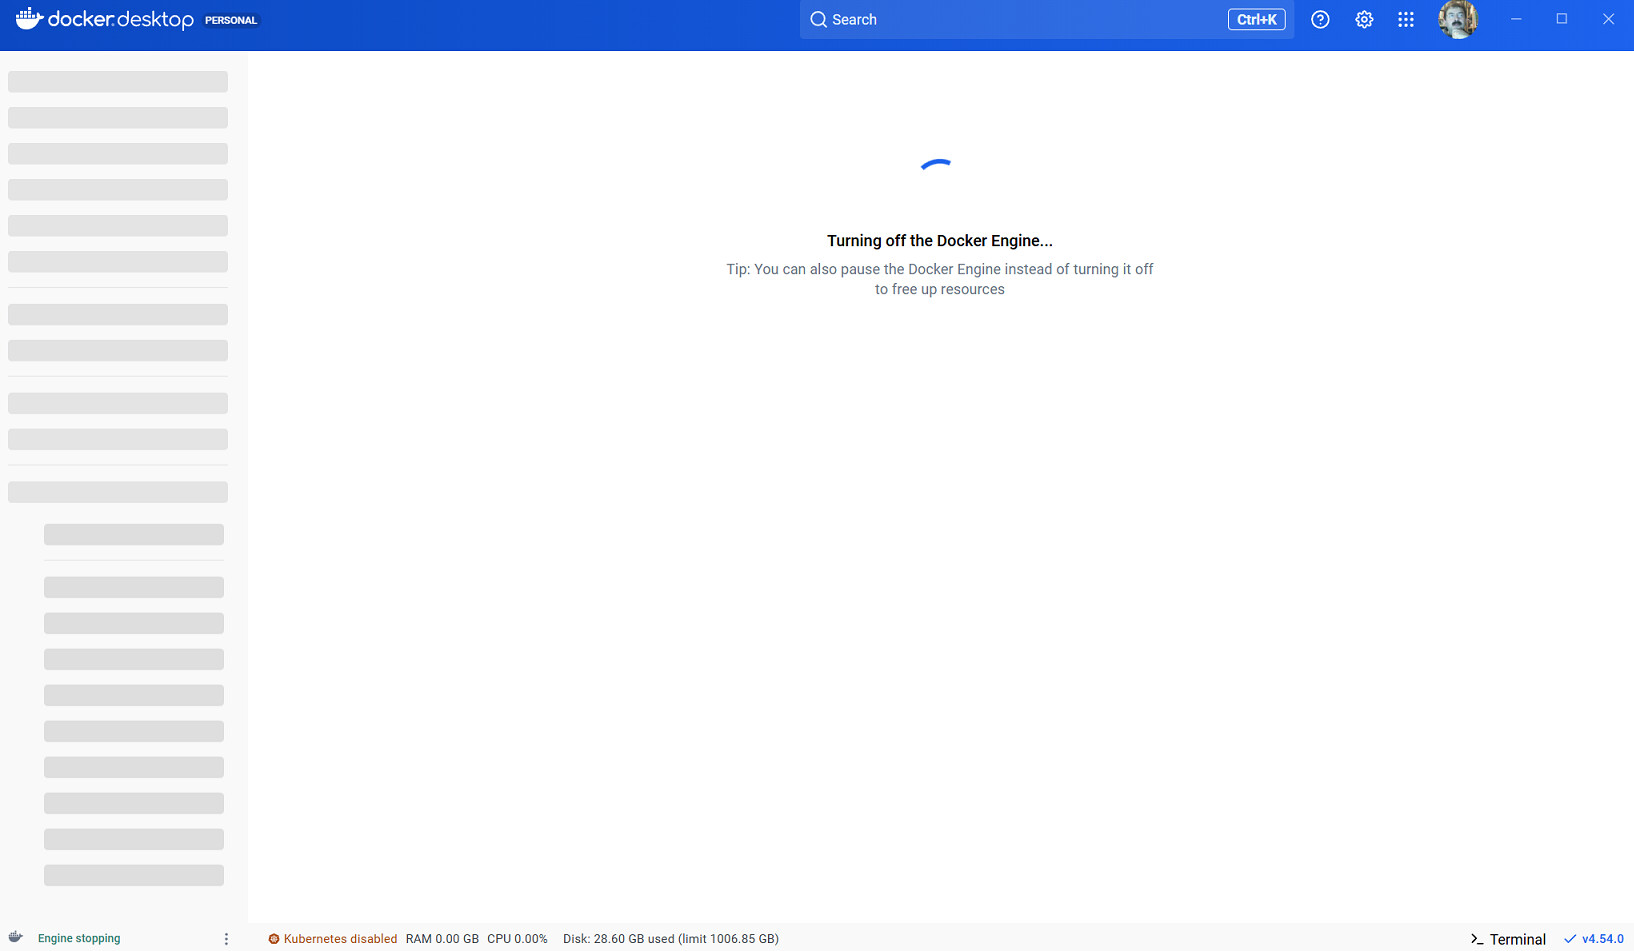Viewport: 1634px width, 951px height.
Task: Click the Kubernetes disabled status icon
Action: click(x=273, y=938)
